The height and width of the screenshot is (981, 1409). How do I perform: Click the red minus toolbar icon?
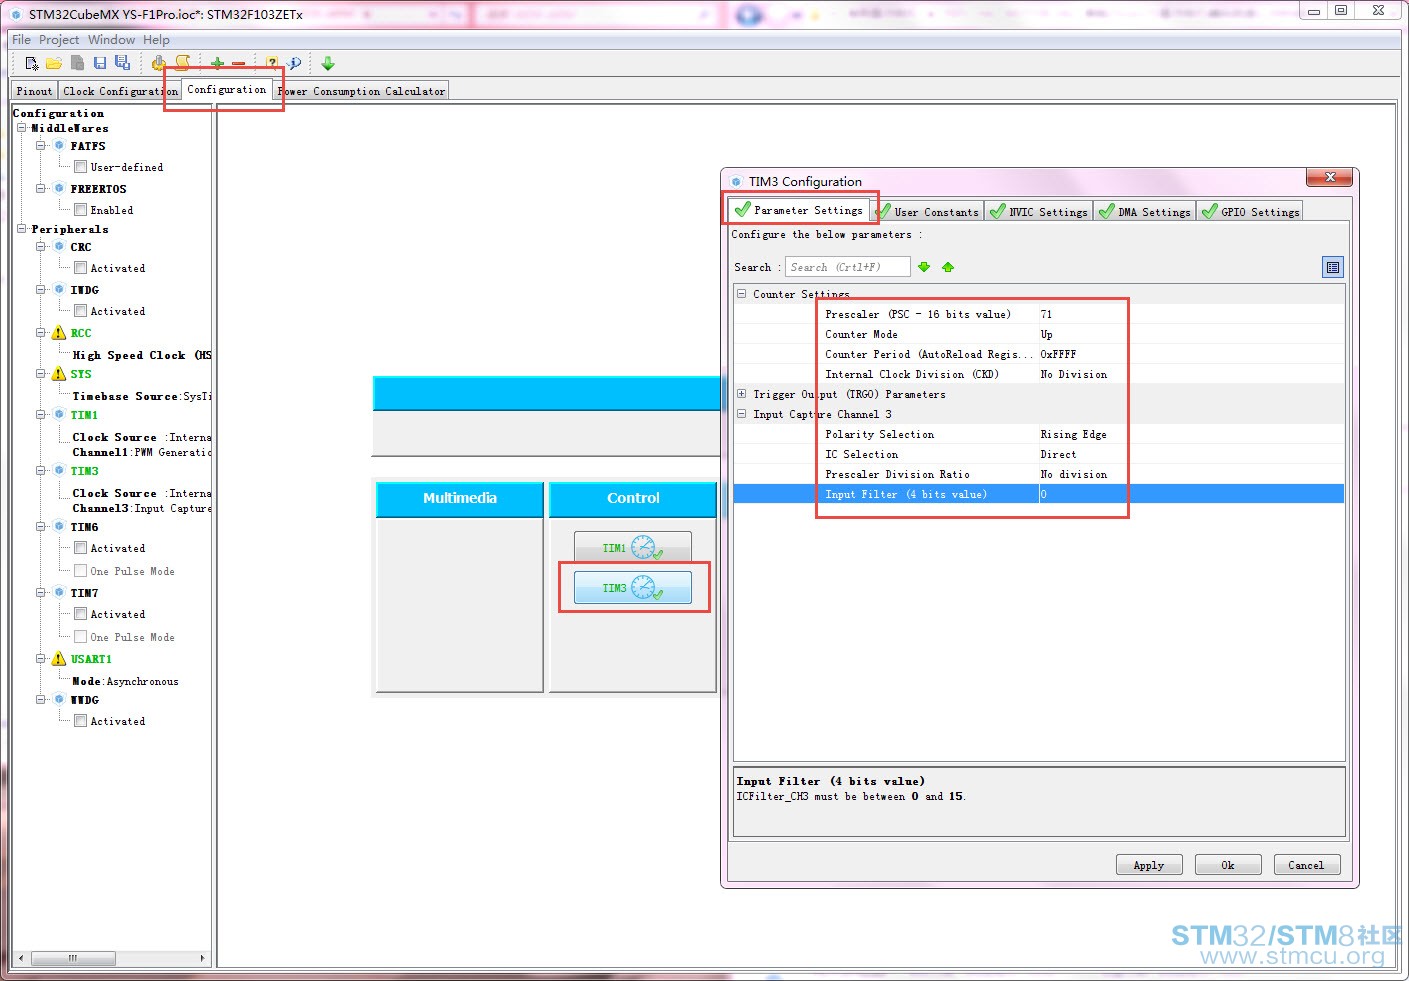238,63
